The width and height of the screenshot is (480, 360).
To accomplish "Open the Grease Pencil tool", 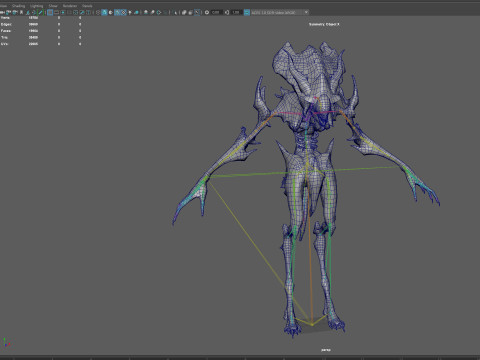I will [40, 12].
